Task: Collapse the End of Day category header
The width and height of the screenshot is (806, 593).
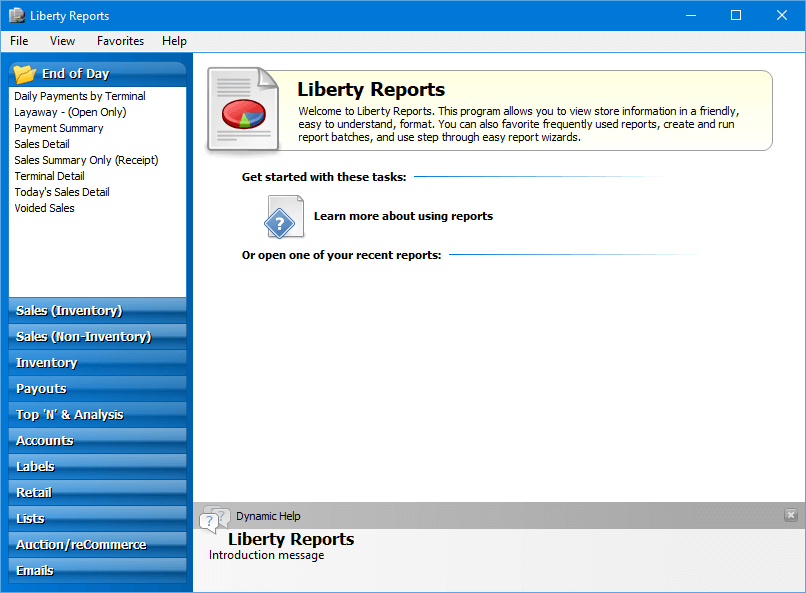Action: [x=97, y=74]
